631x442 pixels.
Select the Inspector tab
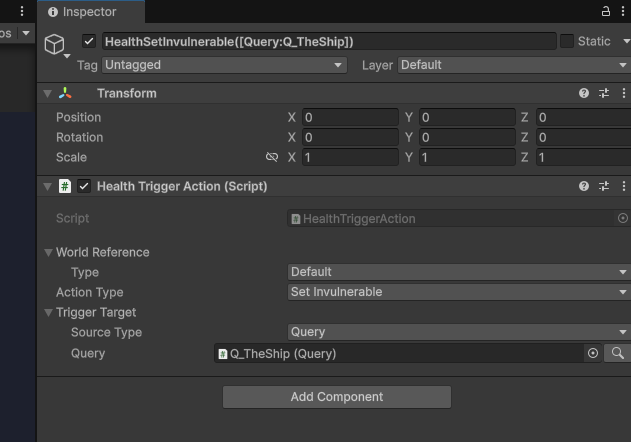(91, 12)
